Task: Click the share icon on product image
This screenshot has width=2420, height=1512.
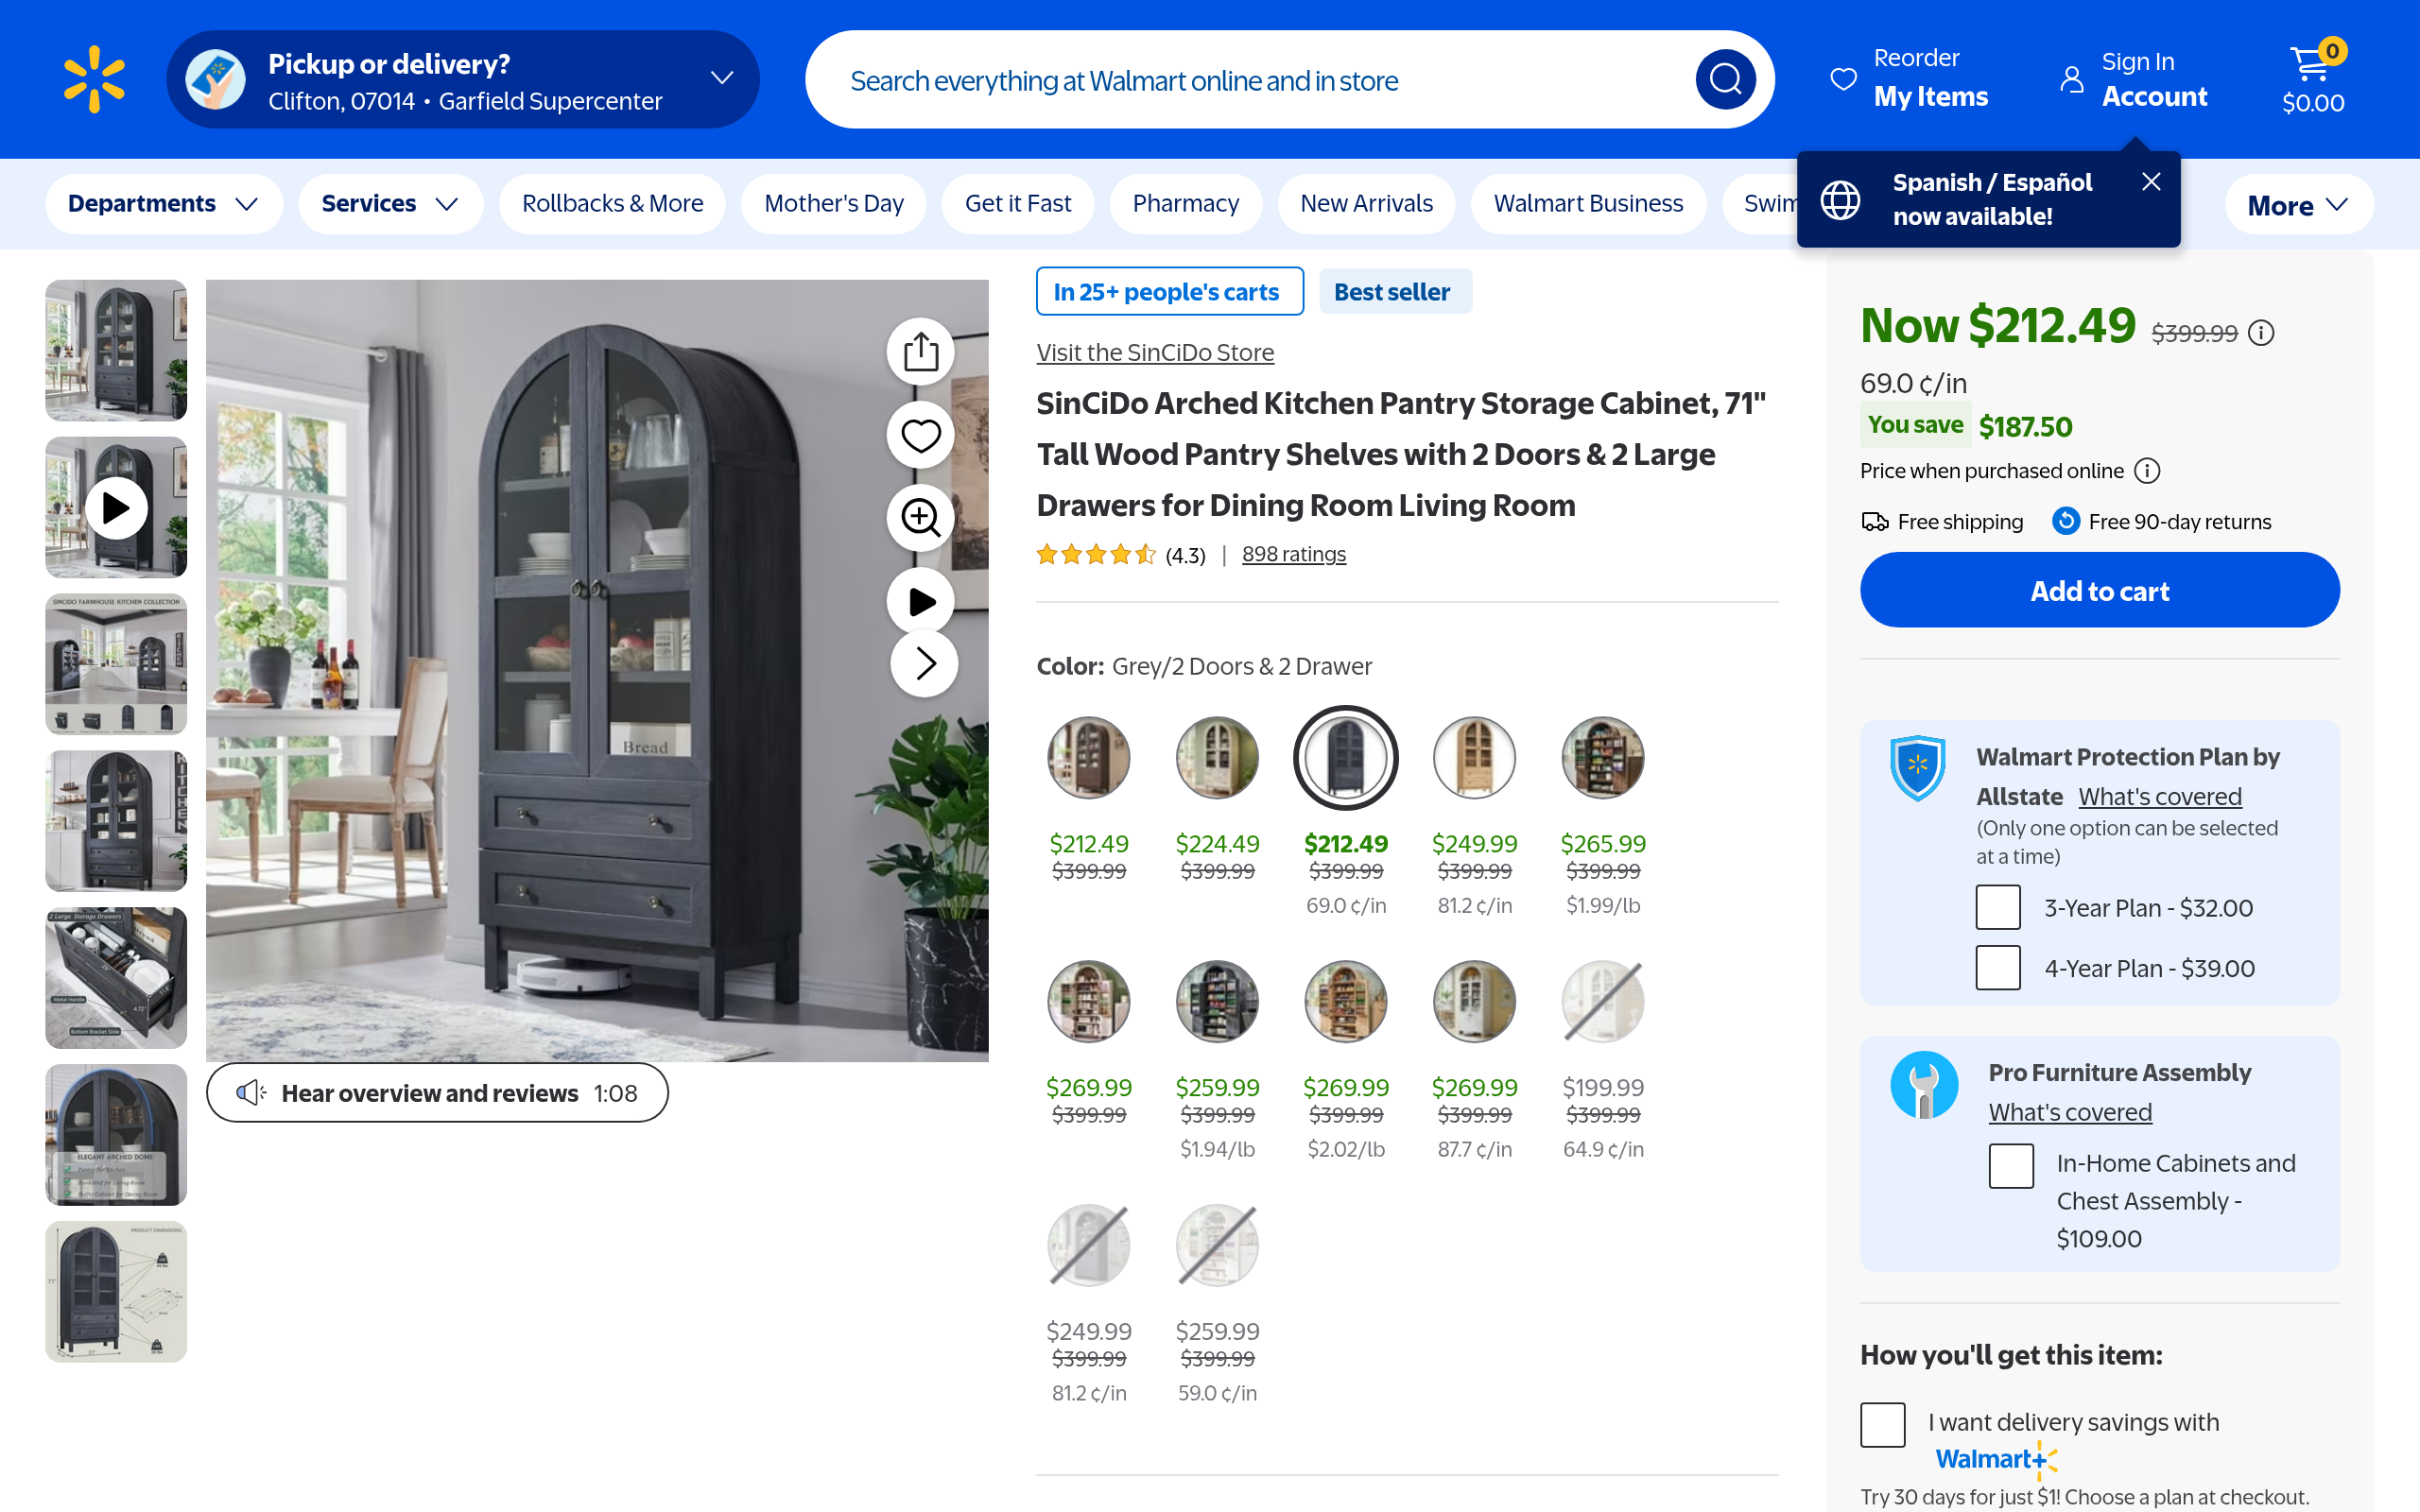Action: coord(921,352)
